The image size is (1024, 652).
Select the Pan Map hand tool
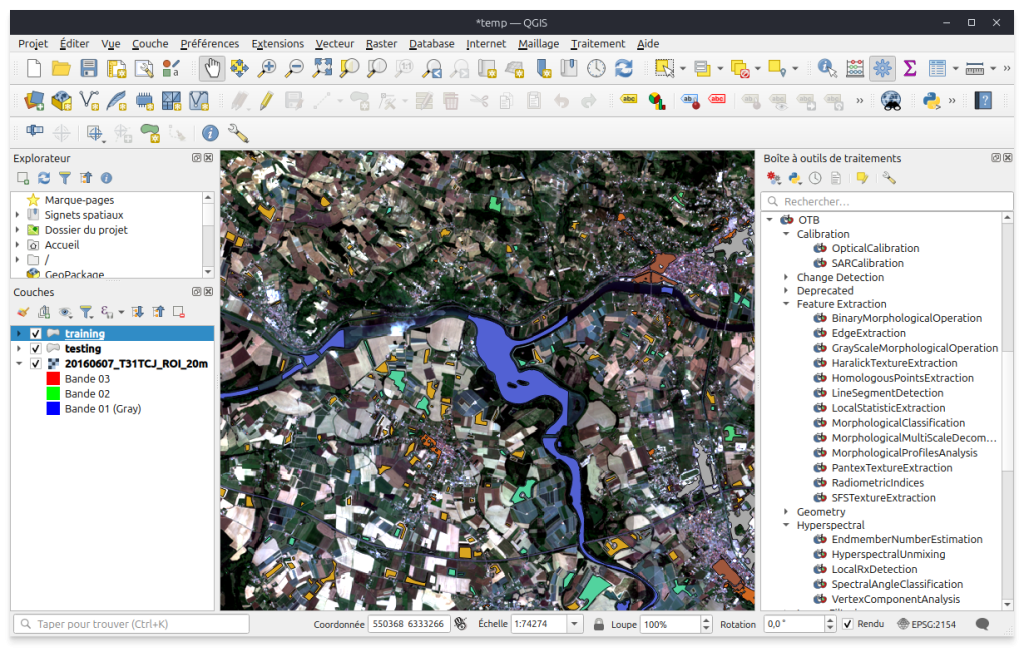pos(211,68)
